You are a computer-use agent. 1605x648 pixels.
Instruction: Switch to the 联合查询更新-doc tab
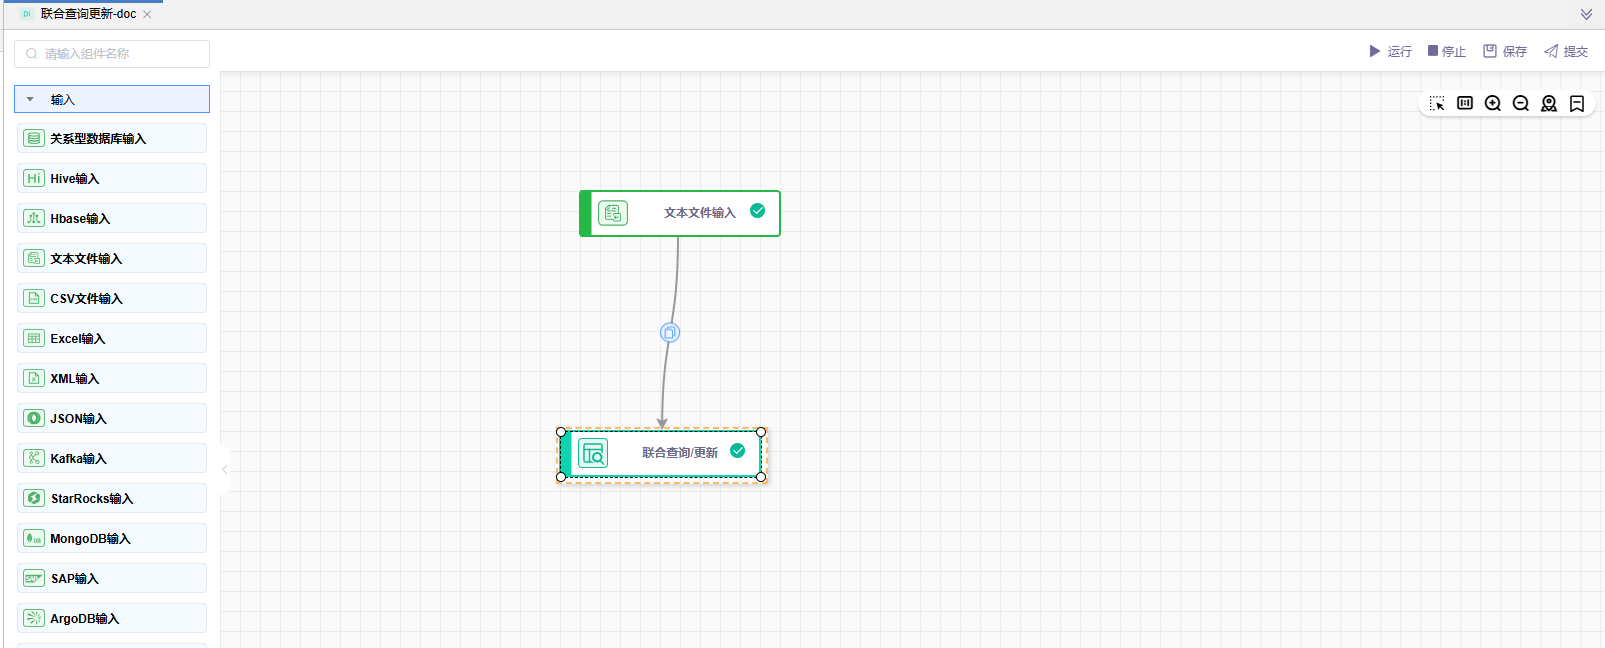tap(88, 14)
